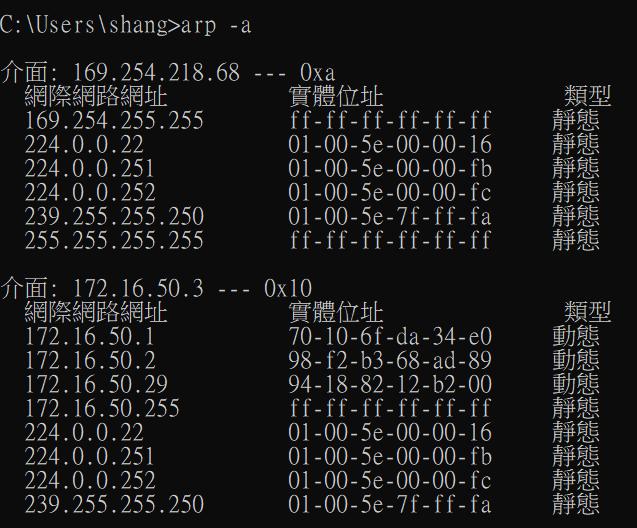This screenshot has height=528, width=637.
Task: Click the 0xa interface index
Action: 318,73
